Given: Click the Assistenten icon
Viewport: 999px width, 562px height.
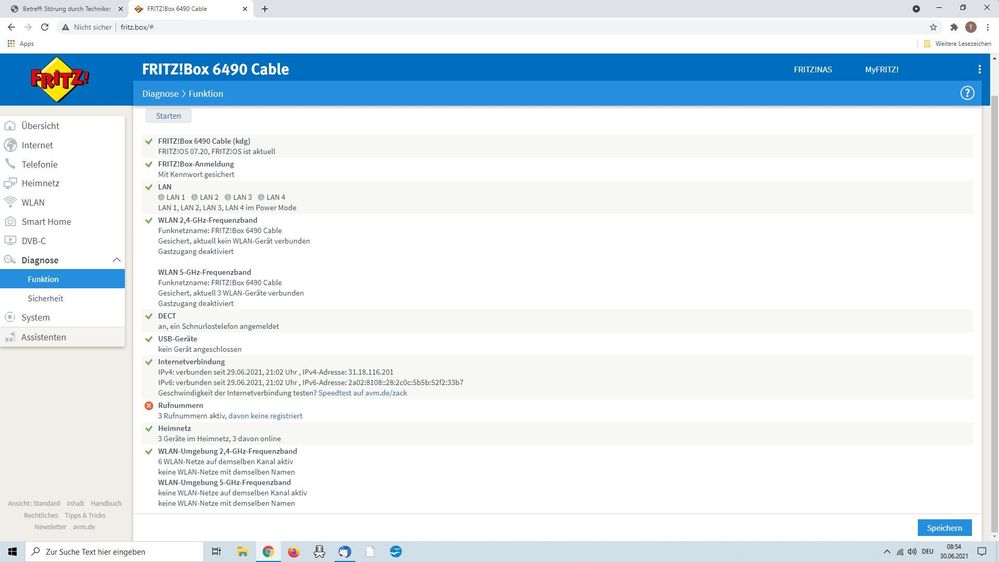Looking at the screenshot, I should [x=10, y=336].
